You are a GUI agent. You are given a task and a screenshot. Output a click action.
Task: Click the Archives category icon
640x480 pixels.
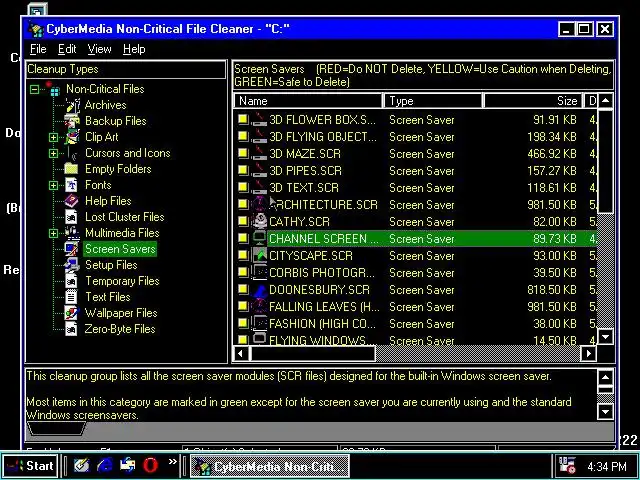[72, 105]
